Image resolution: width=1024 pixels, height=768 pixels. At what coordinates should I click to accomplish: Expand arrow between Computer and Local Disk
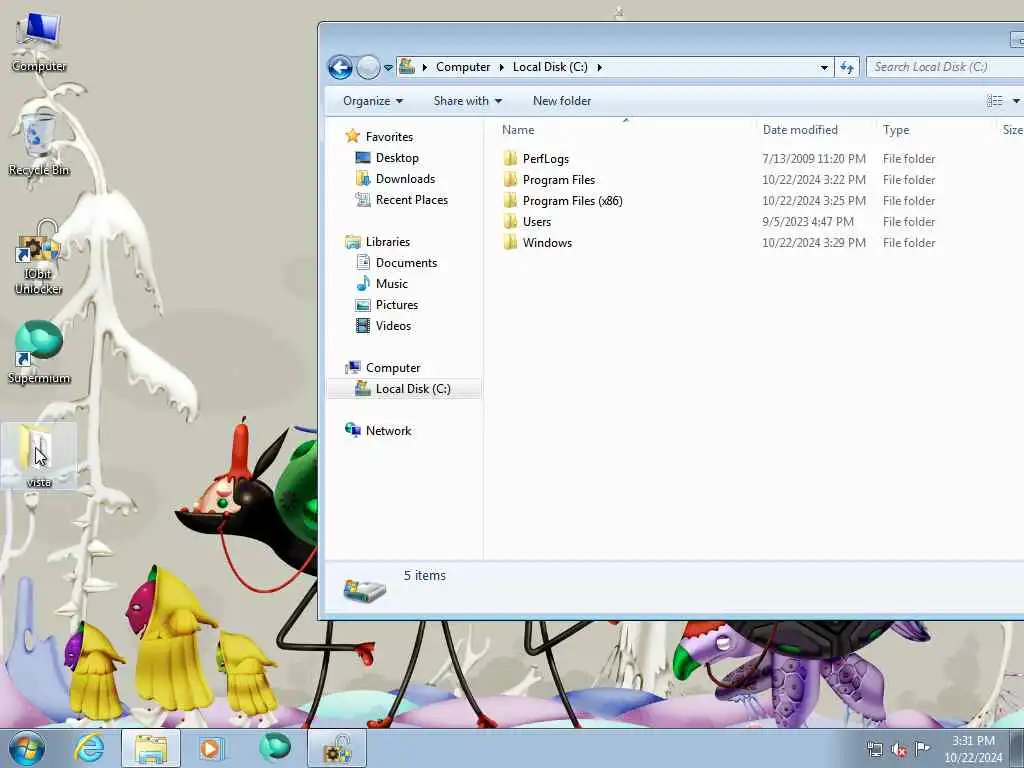(x=502, y=67)
